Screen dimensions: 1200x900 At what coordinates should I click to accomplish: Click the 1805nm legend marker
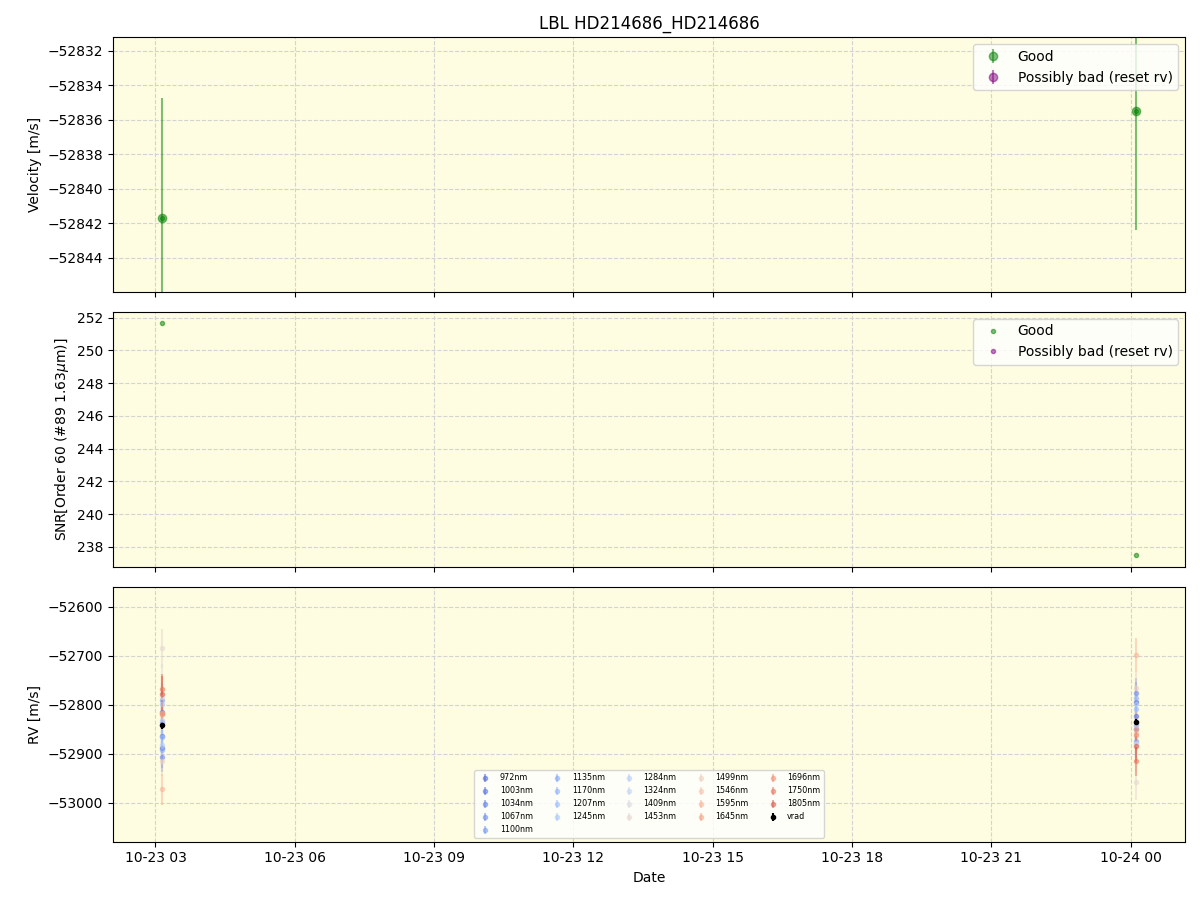tap(773, 804)
